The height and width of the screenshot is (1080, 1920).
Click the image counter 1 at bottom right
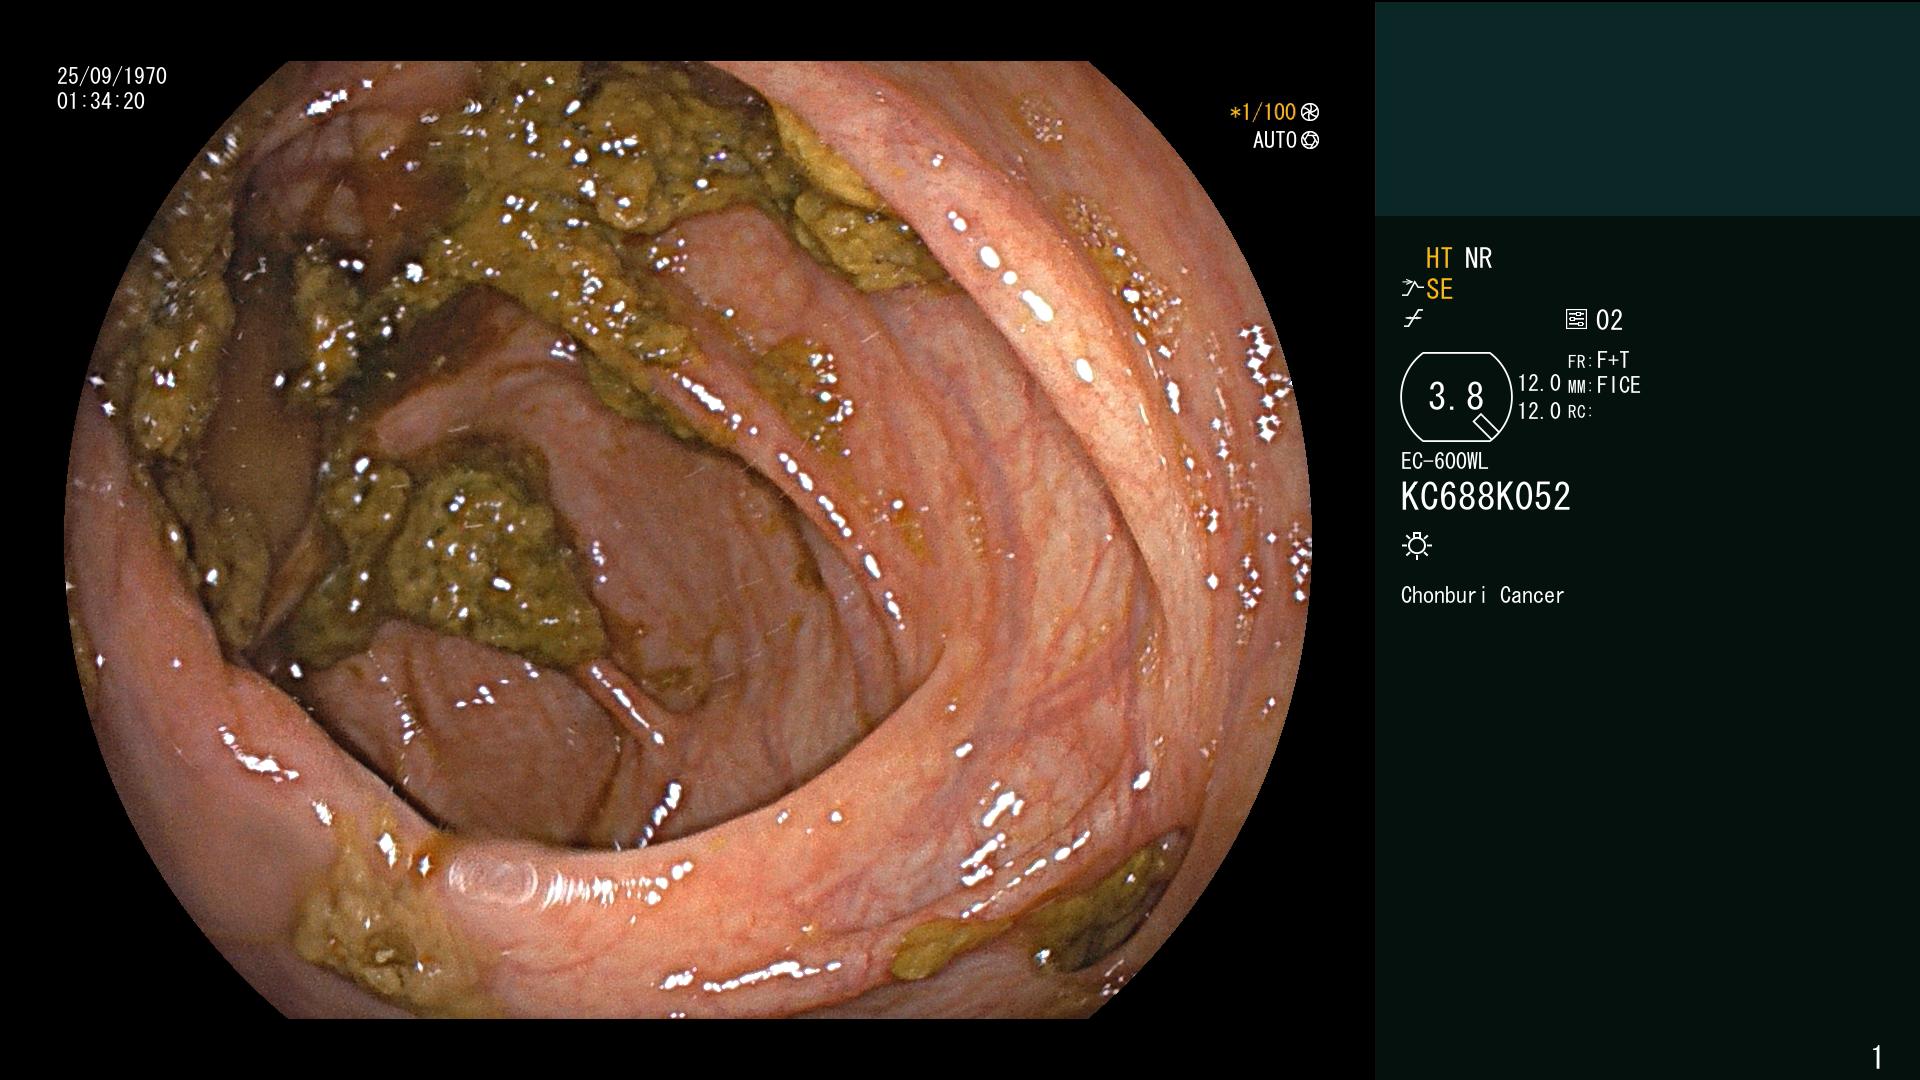[1877, 1056]
